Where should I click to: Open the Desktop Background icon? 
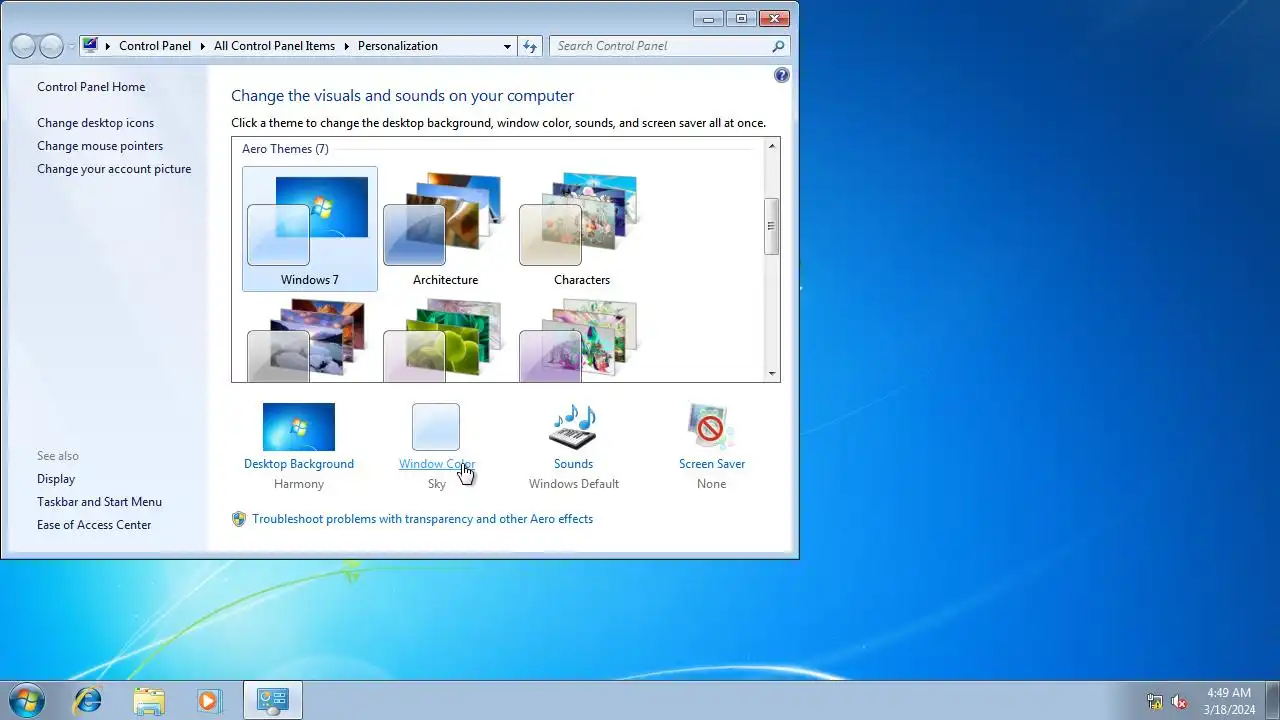(299, 427)
